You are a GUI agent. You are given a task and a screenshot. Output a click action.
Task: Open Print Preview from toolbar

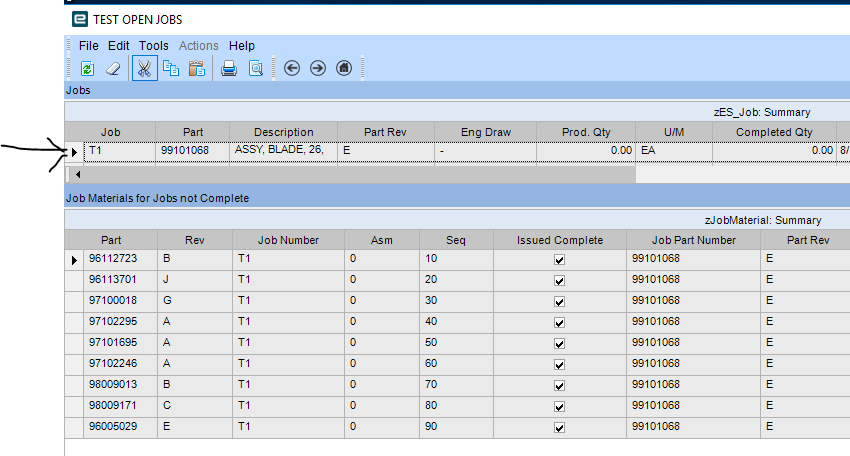point(255,68)
